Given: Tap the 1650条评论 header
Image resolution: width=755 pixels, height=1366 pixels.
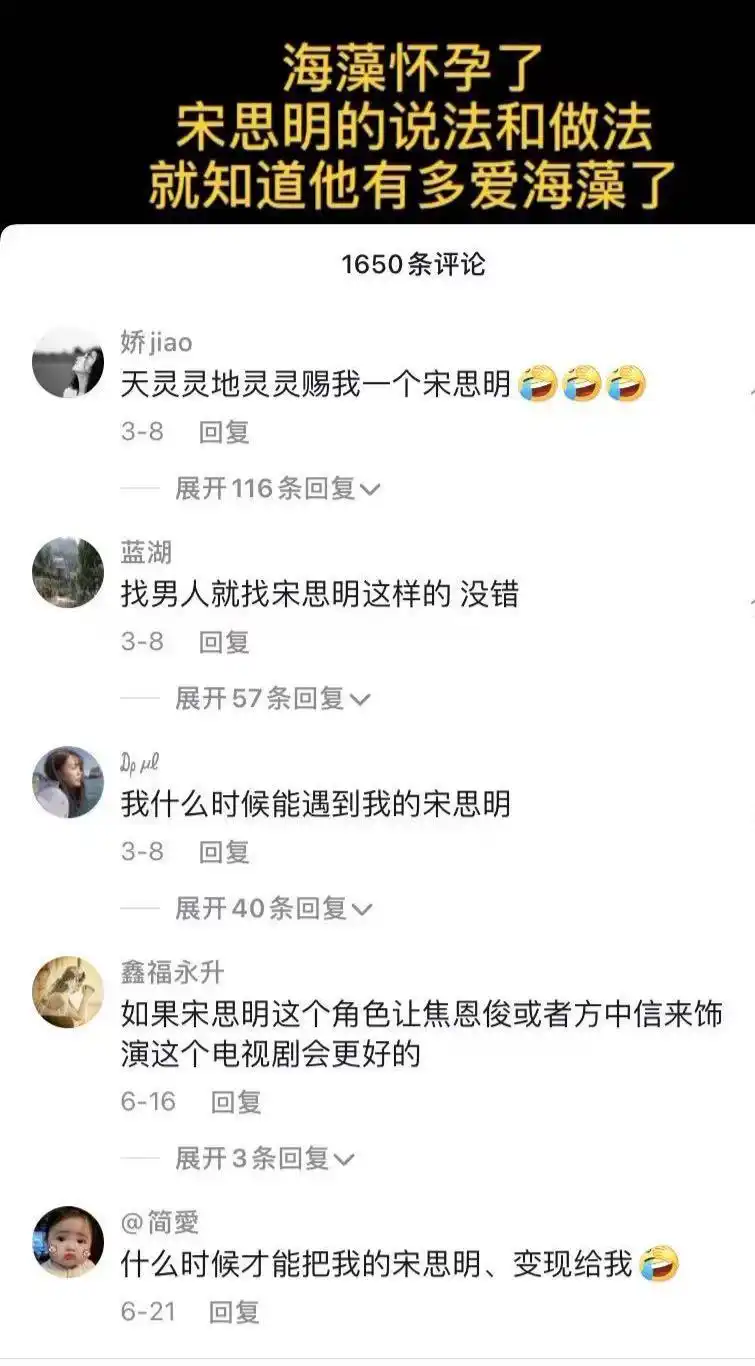Looking at the screenshot, I should (x=413, y=265).
